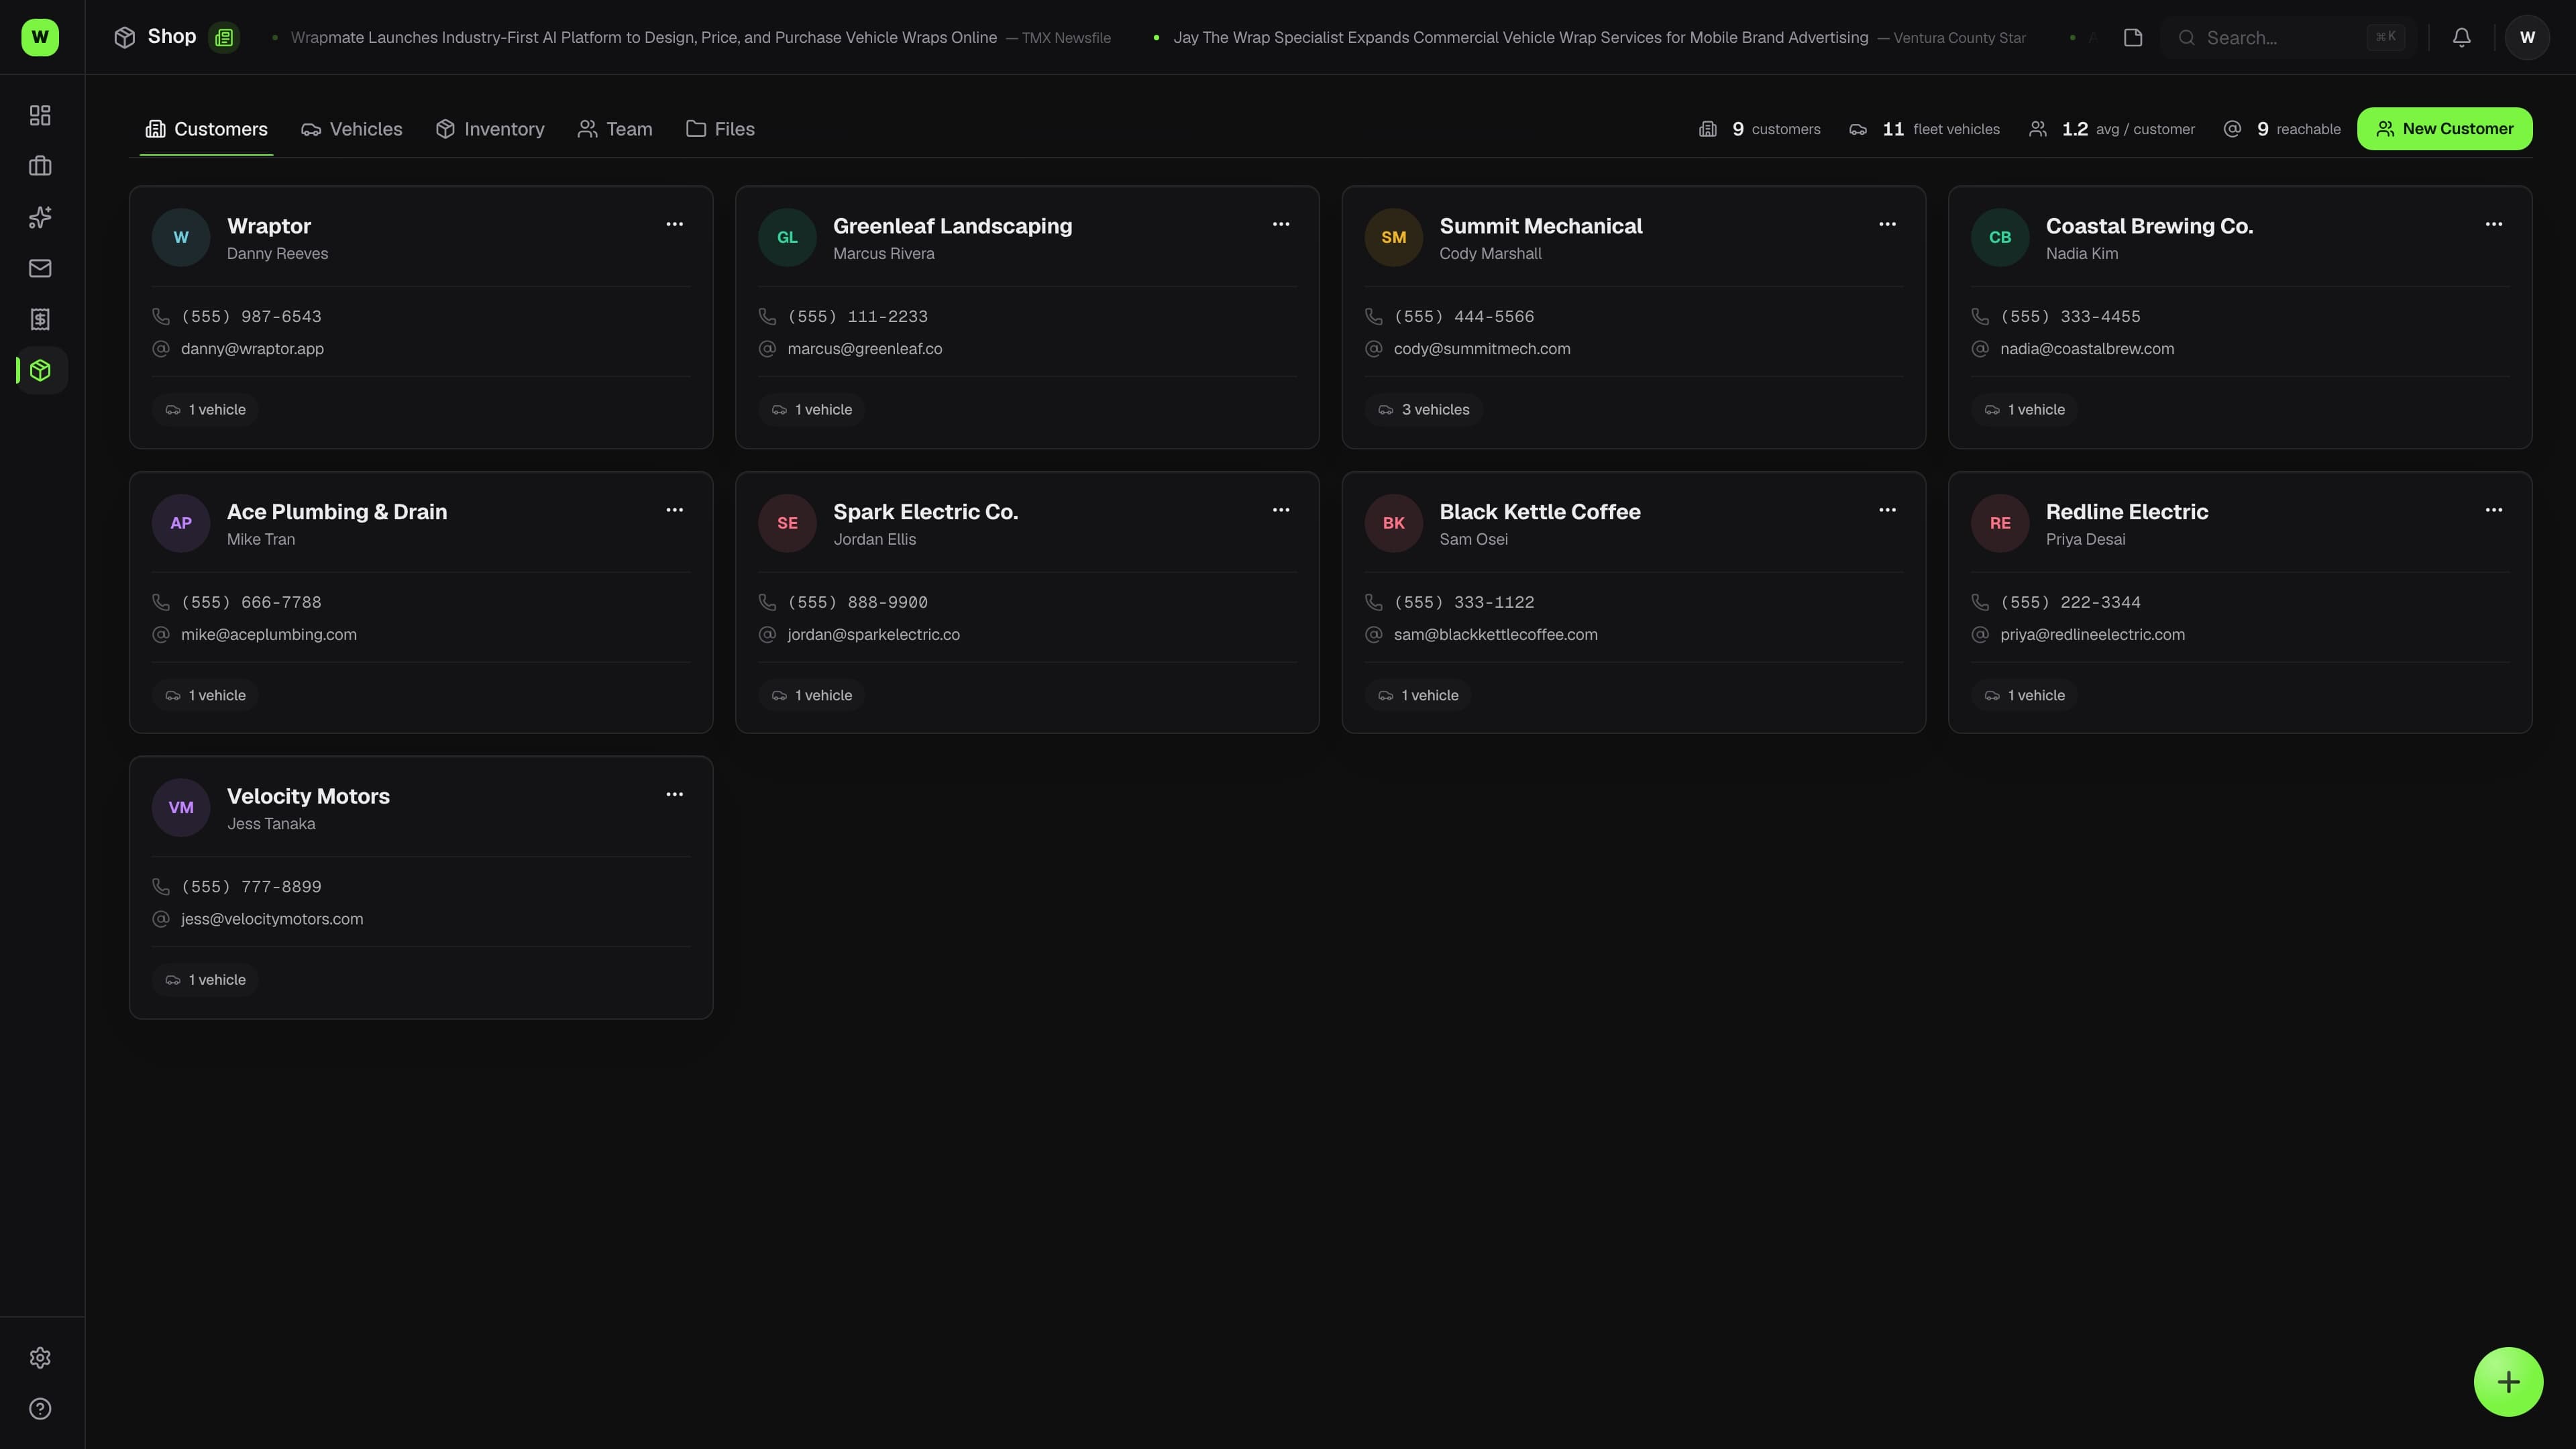This screenshot has width=2576, height=1449.
Task: Open help question mark icon
Action: (40, 1409)
